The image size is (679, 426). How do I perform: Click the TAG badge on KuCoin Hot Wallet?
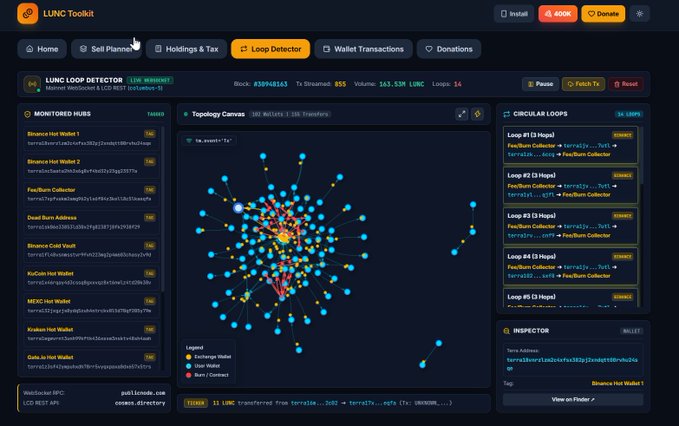pyautogui.click(x=150, y=273)
